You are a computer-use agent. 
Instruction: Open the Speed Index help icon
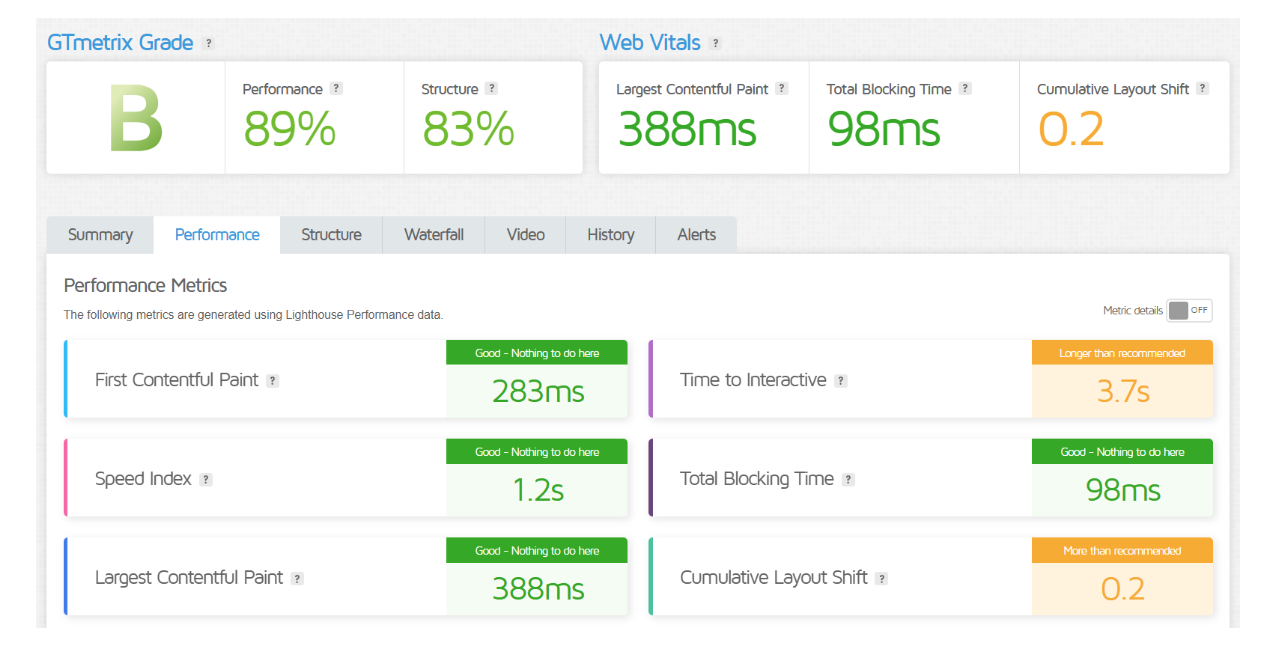pyautogui.click(x=205, y=479)
